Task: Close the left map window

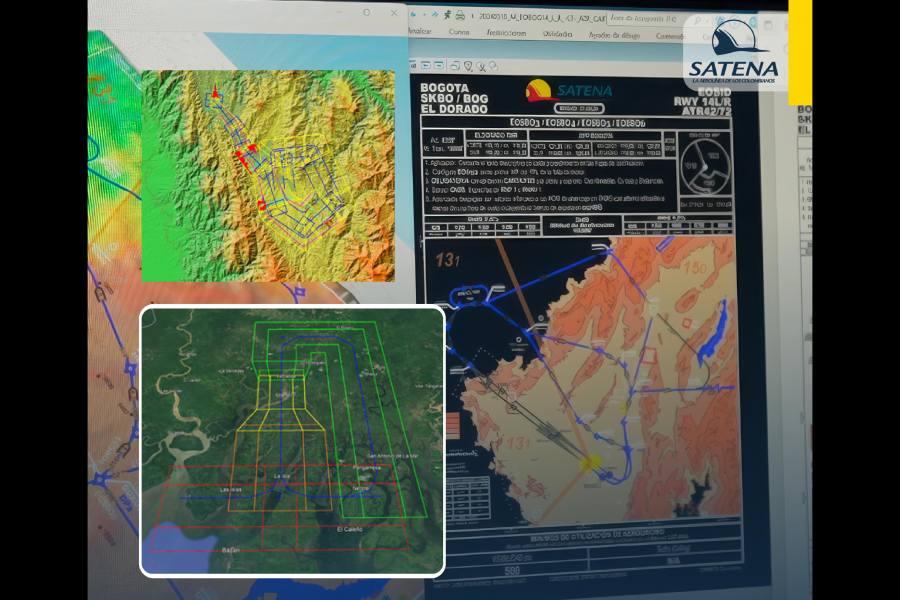Action: coord(393,12)
